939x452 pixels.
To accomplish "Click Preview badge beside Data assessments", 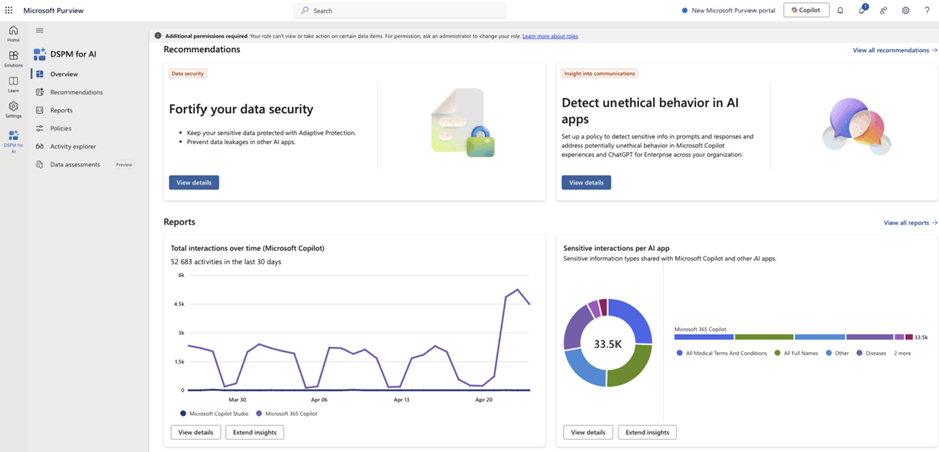I will click(124, 165).
